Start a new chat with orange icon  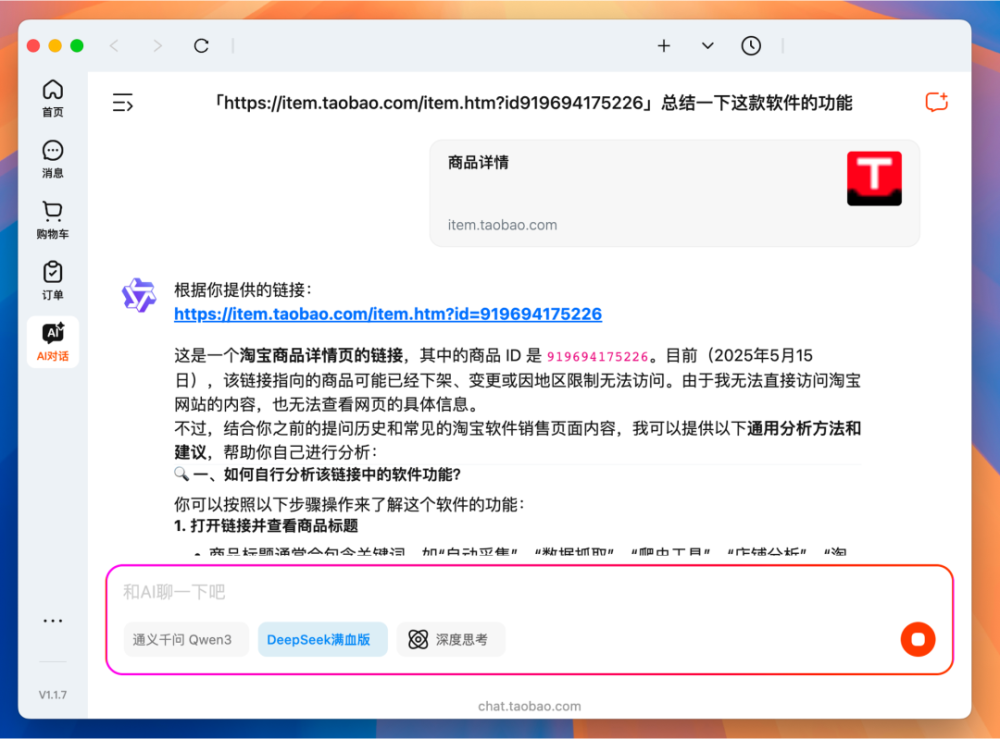point(936,103)
